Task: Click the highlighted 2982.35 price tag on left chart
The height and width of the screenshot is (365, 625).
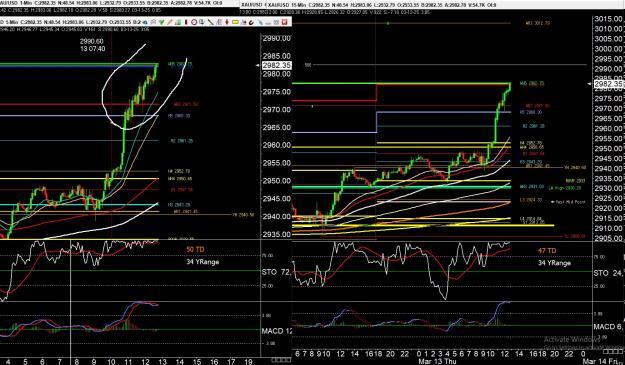Action: [x=277, y=65]
